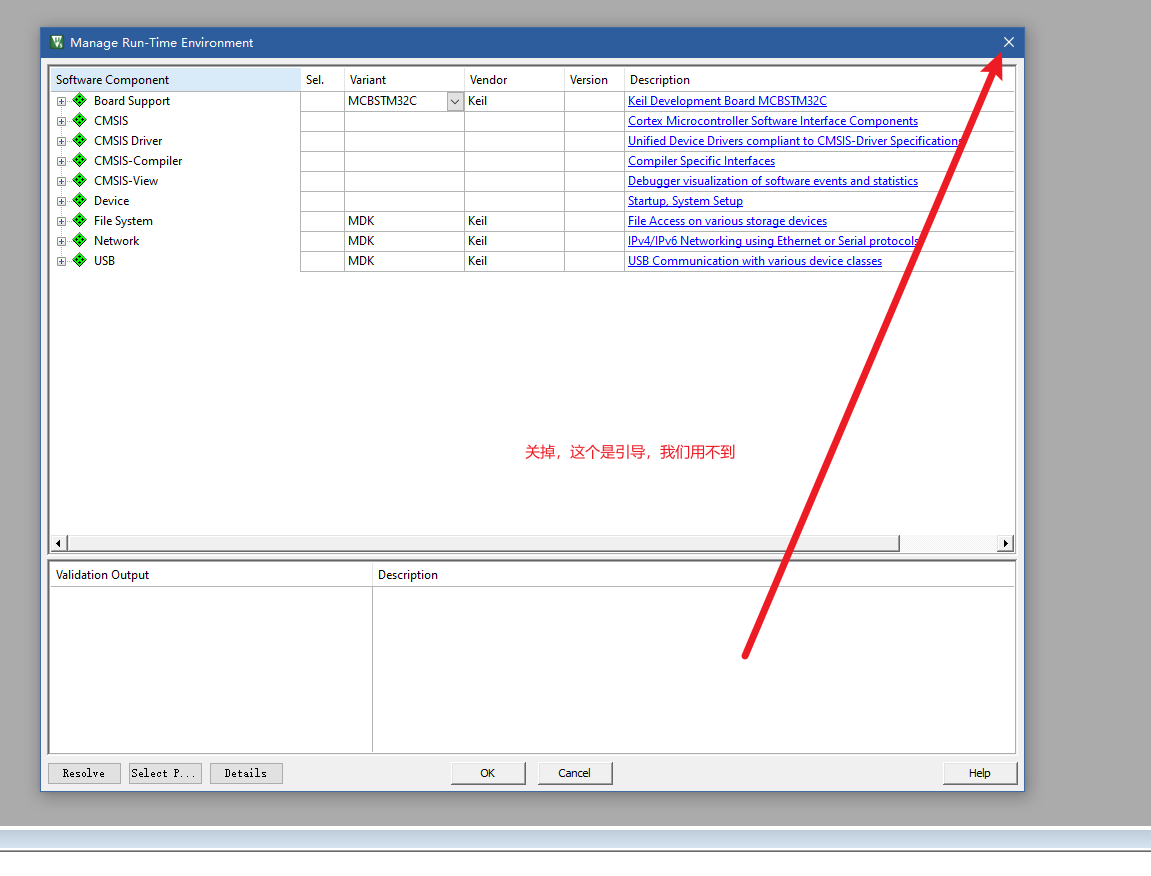The width and height of the screenshot is (1151, 876).
Task: Expand the File System tree node
Action: click(x=62, y=221)
